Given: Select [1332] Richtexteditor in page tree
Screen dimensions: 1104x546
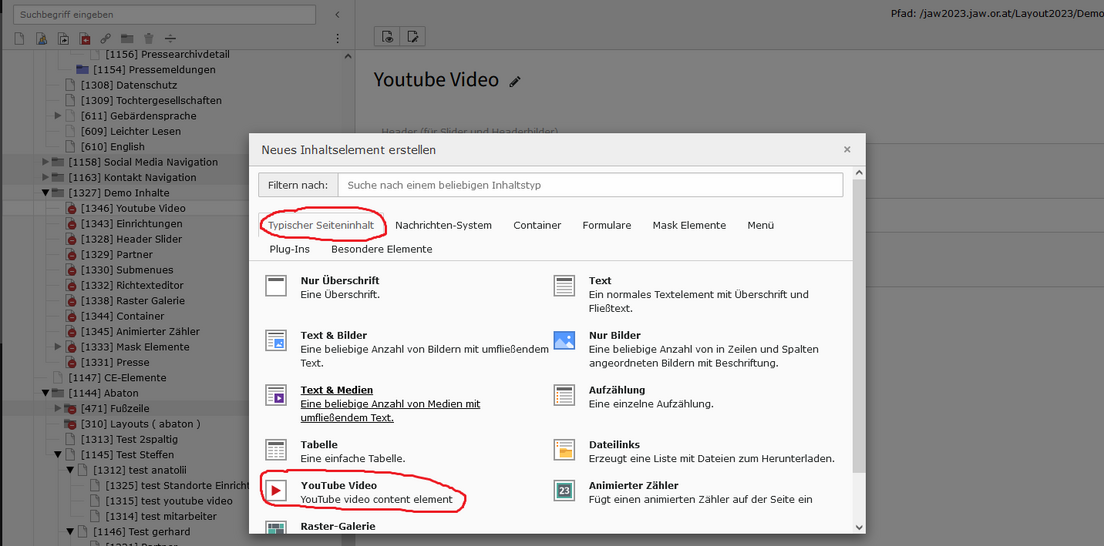Looking at the screenshot, I should (132, 285).
